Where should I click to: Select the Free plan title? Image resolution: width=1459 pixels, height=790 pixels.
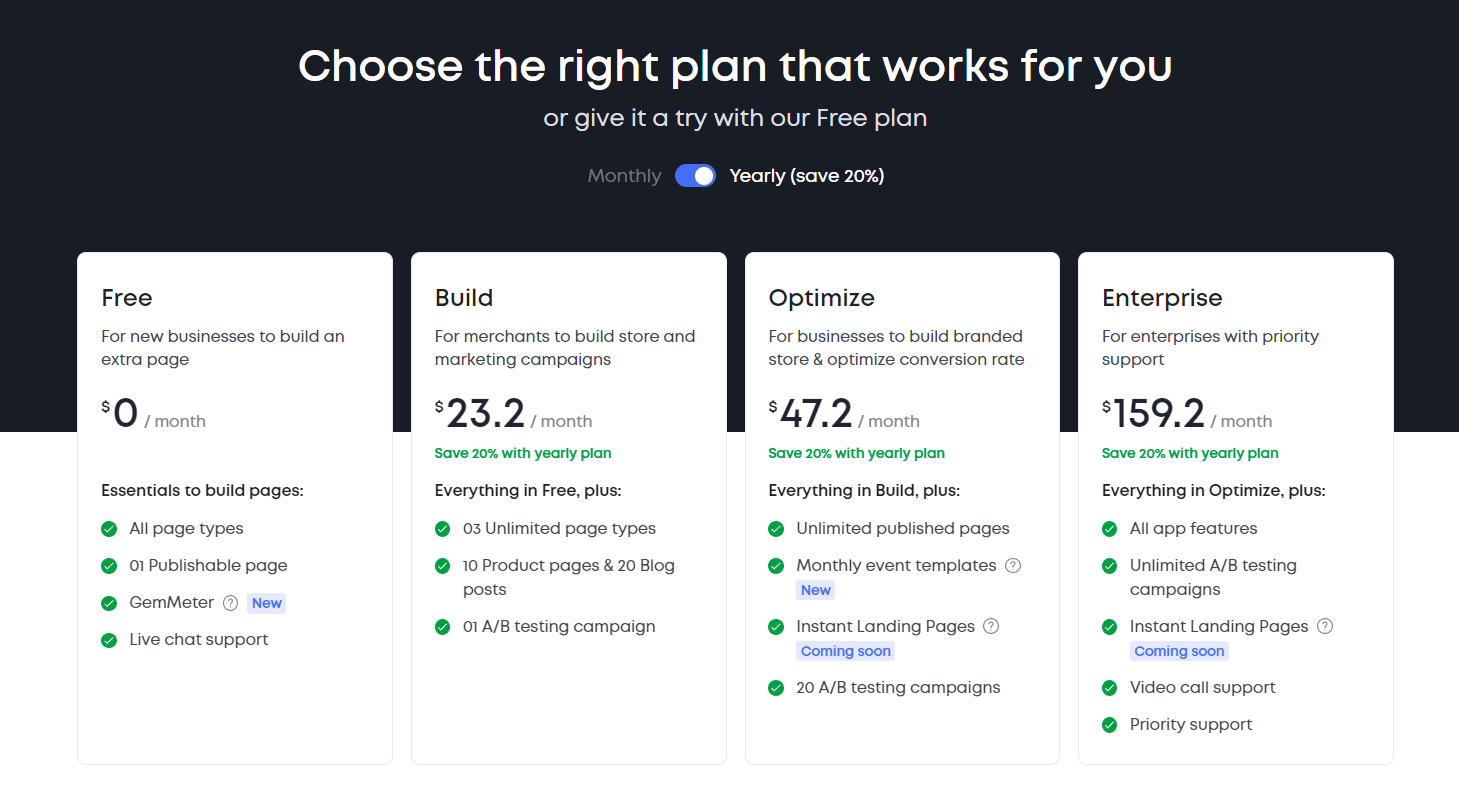coord(127,298)
